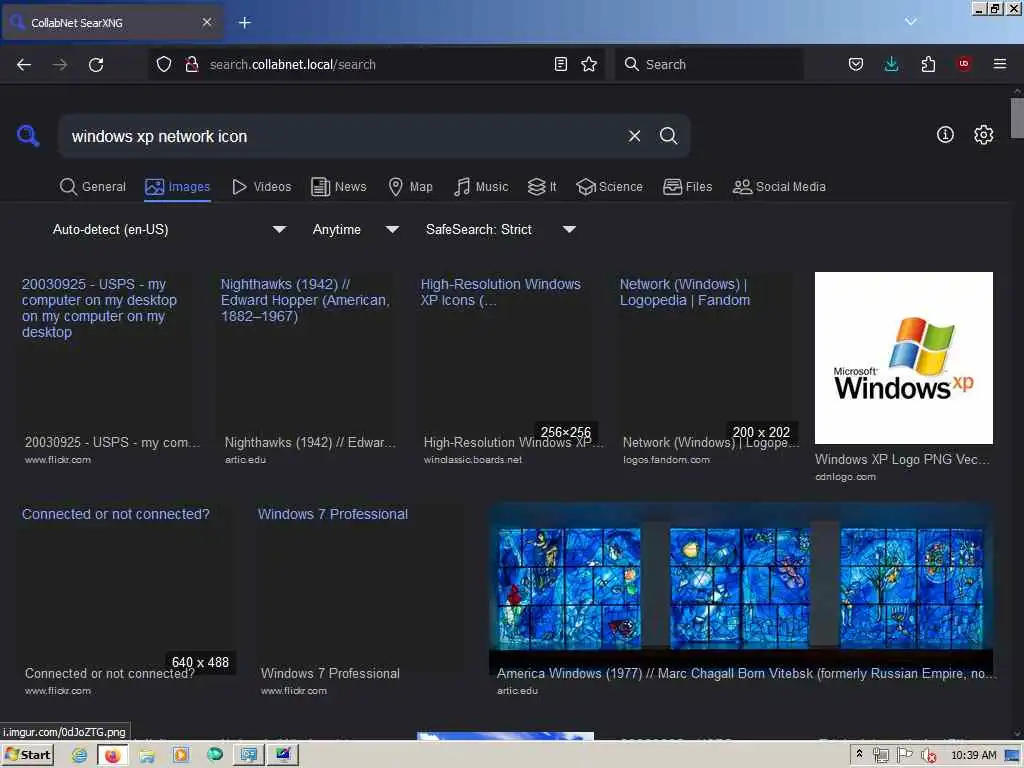Launch Windows Media Player from taskbar

[x=181, y=755]
